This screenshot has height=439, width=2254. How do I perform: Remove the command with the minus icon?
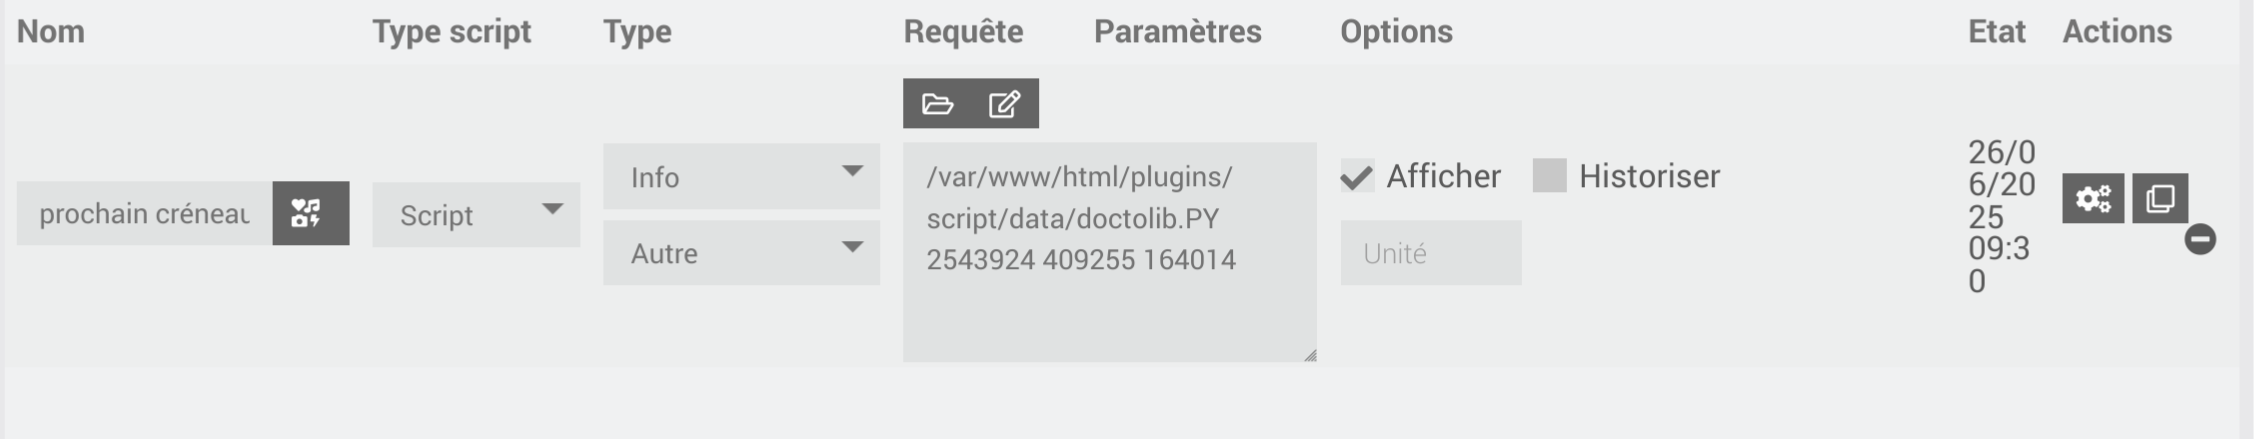tap(2200, 240)
